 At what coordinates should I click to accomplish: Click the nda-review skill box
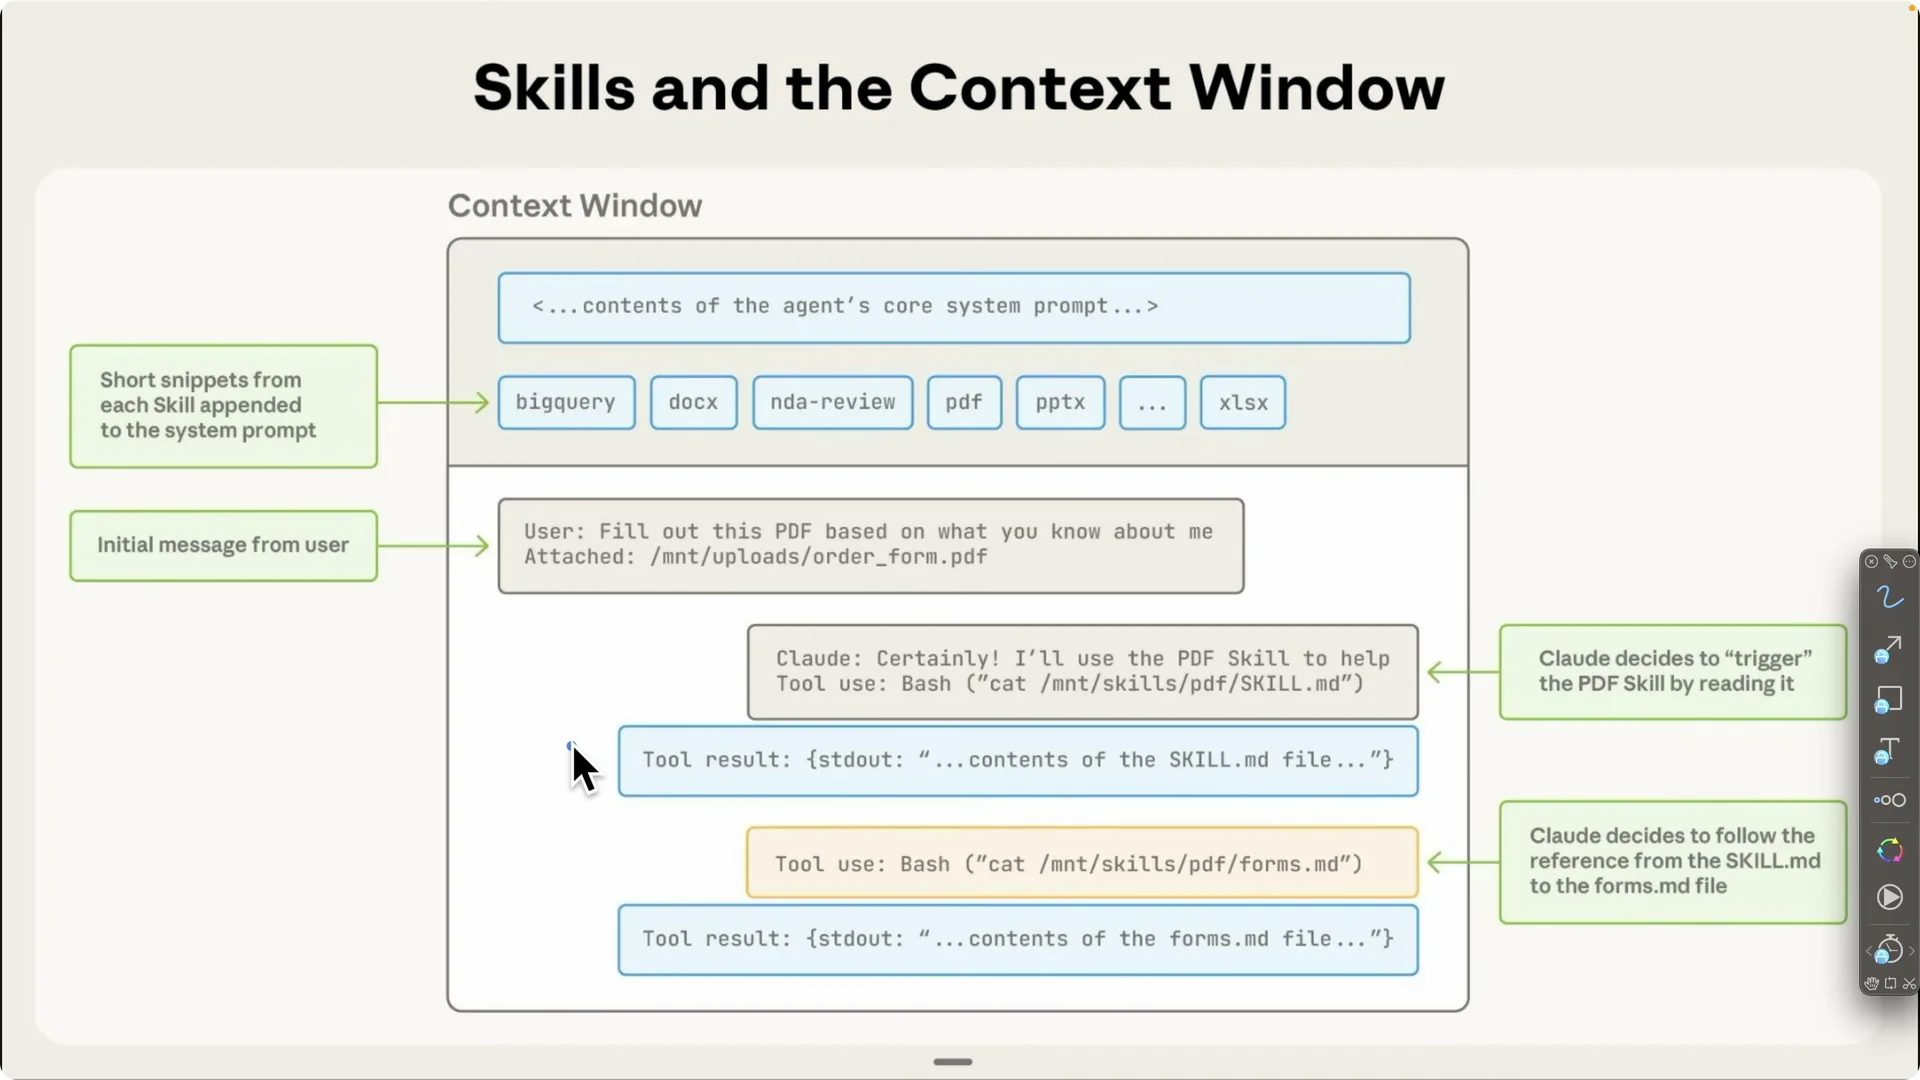[x=832, y=403]
